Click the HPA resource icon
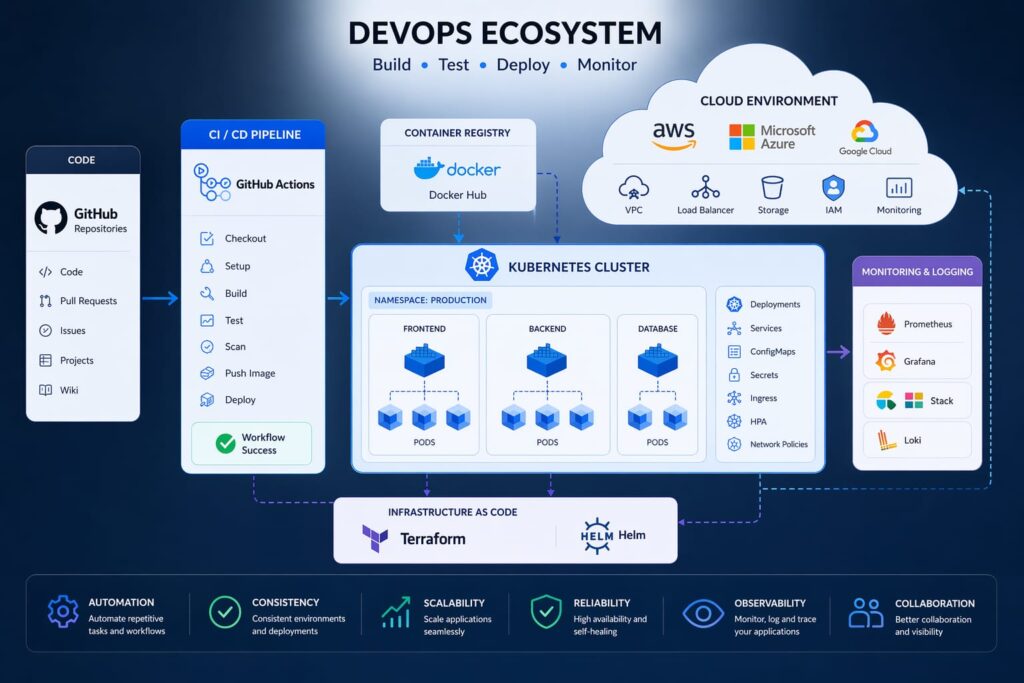Image resolution: width=1024 pixels, height=683 pixels. pos(734,421)
